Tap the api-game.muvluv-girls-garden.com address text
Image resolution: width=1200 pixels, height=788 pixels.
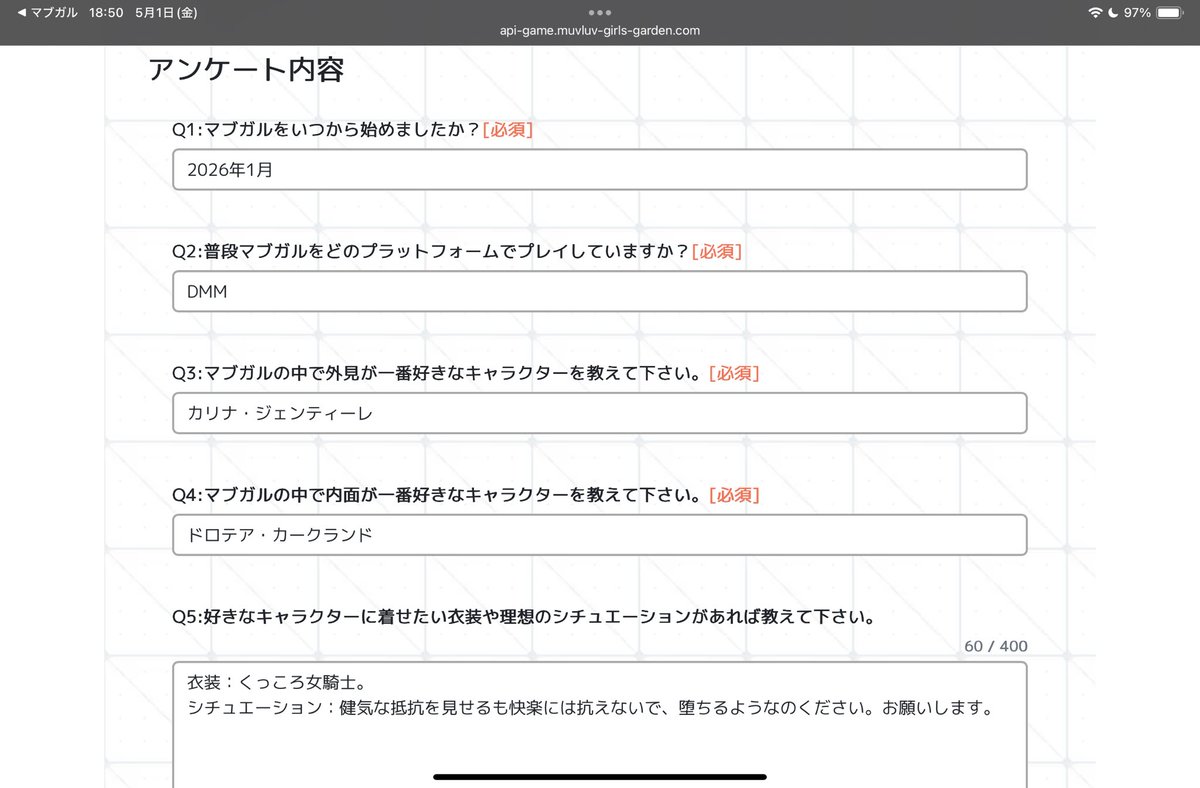point(600,30)
